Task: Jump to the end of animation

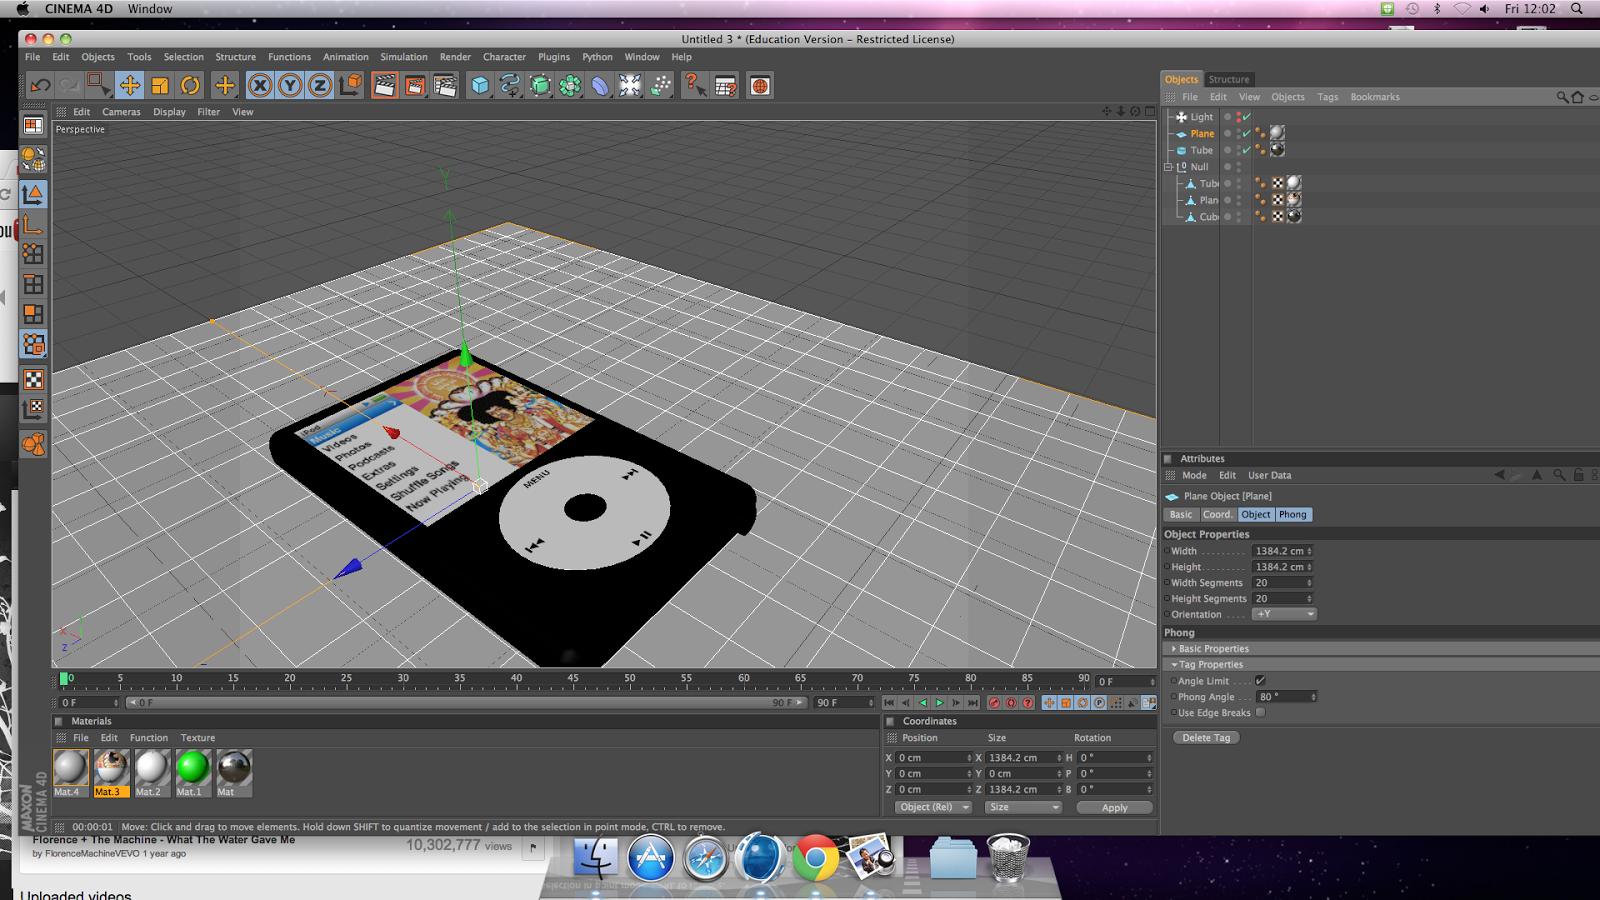Action: click(x=973, y=703)
